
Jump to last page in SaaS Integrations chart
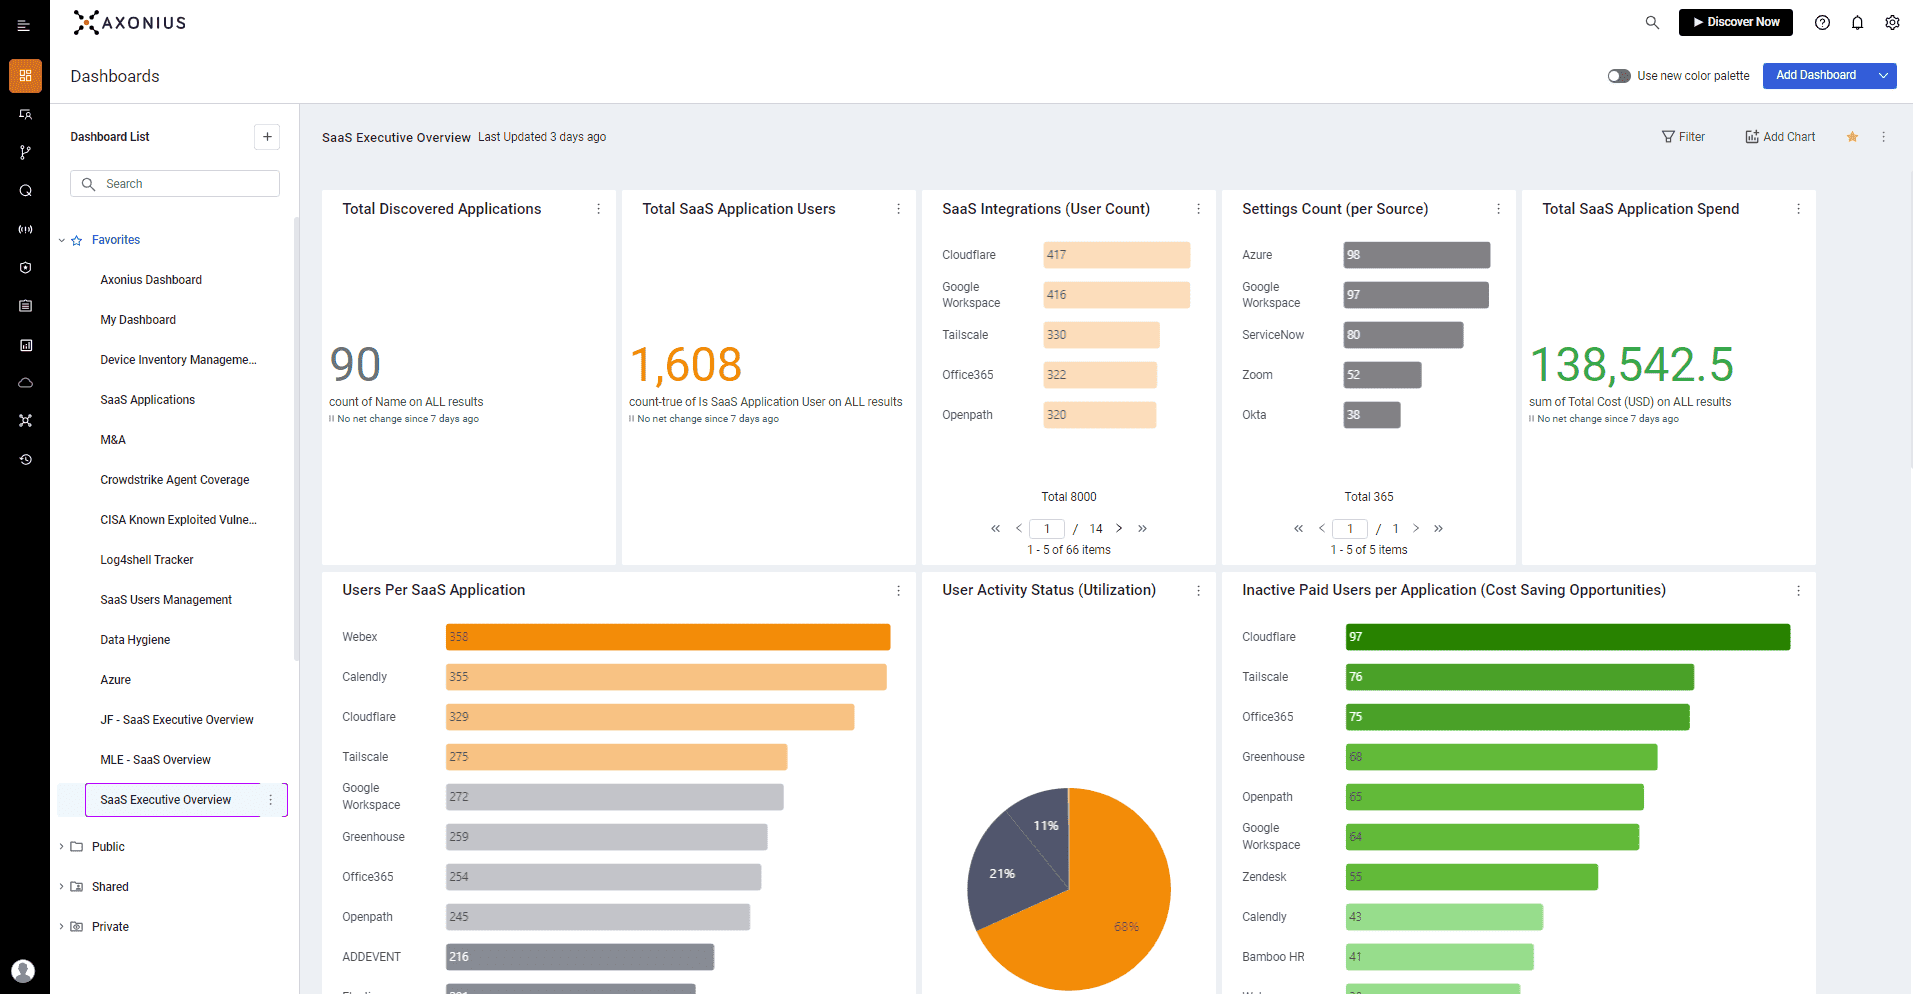[1142, 529]
